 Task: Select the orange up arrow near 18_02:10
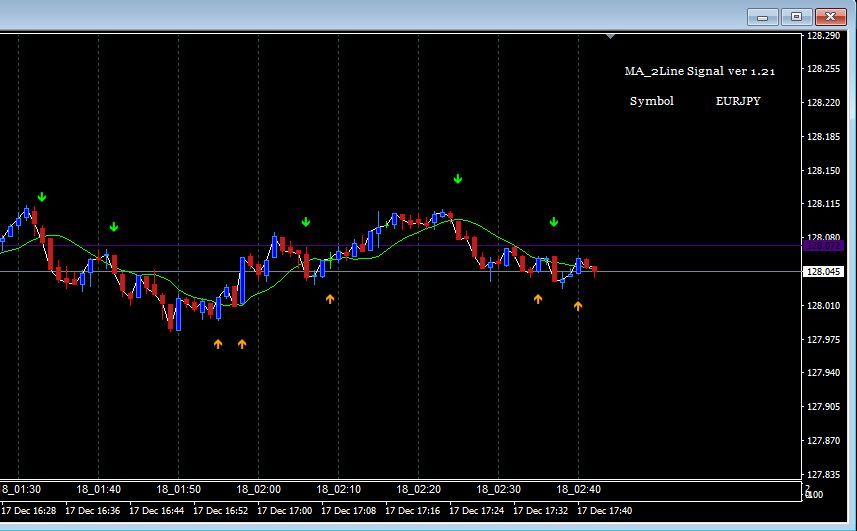click(x=330, y=298)
